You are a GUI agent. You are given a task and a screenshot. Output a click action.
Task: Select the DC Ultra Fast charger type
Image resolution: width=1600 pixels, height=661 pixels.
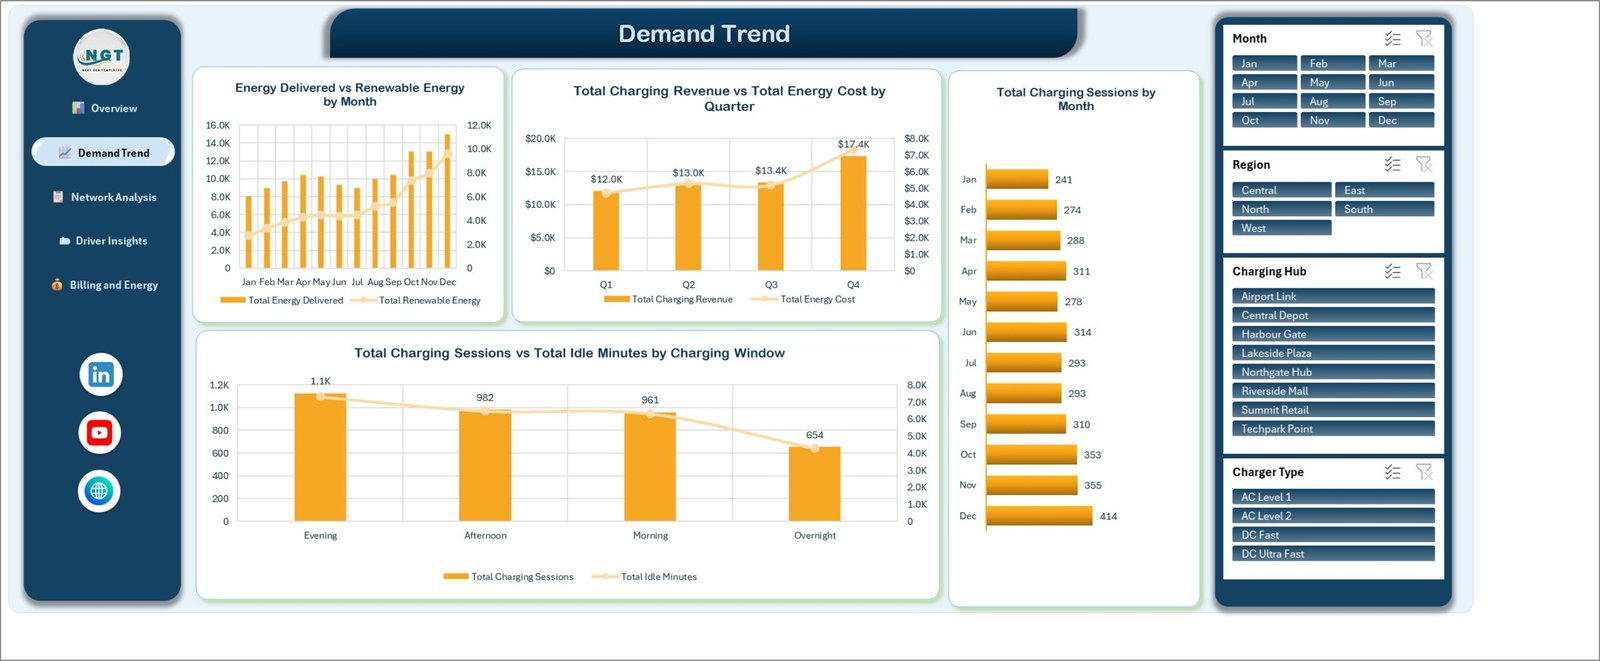pos(1333,554)
